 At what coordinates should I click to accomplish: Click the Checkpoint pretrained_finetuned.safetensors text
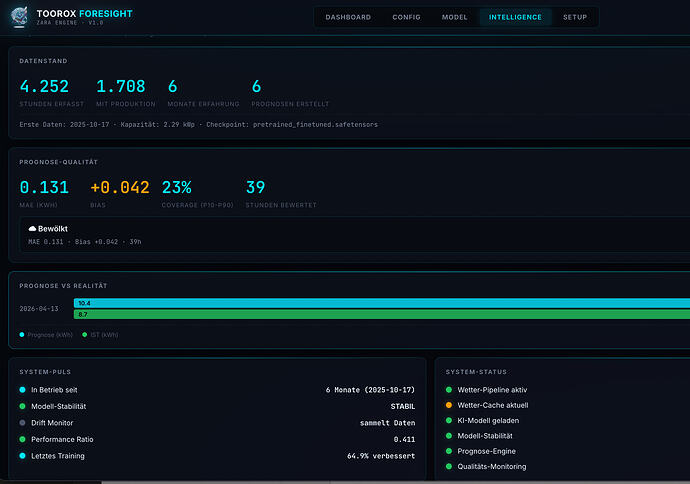pyautogui.click(x=292, y=125)
